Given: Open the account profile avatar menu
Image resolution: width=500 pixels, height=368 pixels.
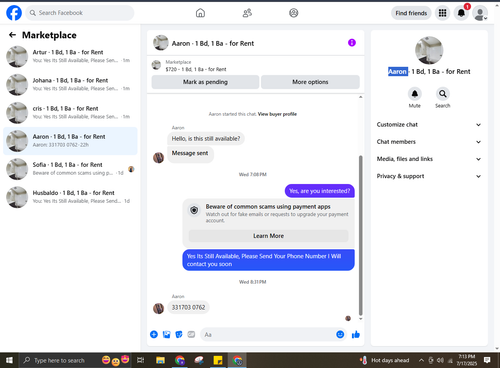Looking at the screenshot, I should [x=480, y=13].
